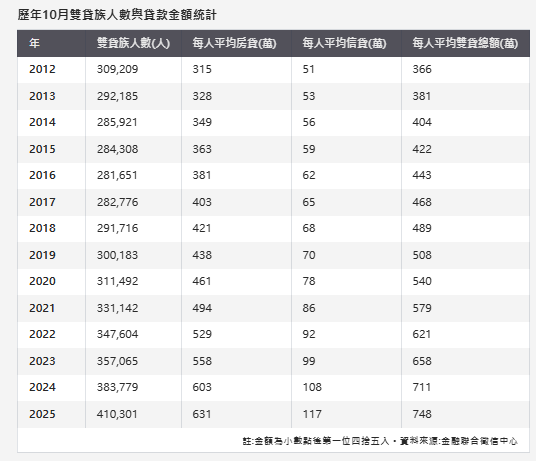Viewport: 536px width, 461px height.
Task: Click the value 281,651
Action: (117, 175)
